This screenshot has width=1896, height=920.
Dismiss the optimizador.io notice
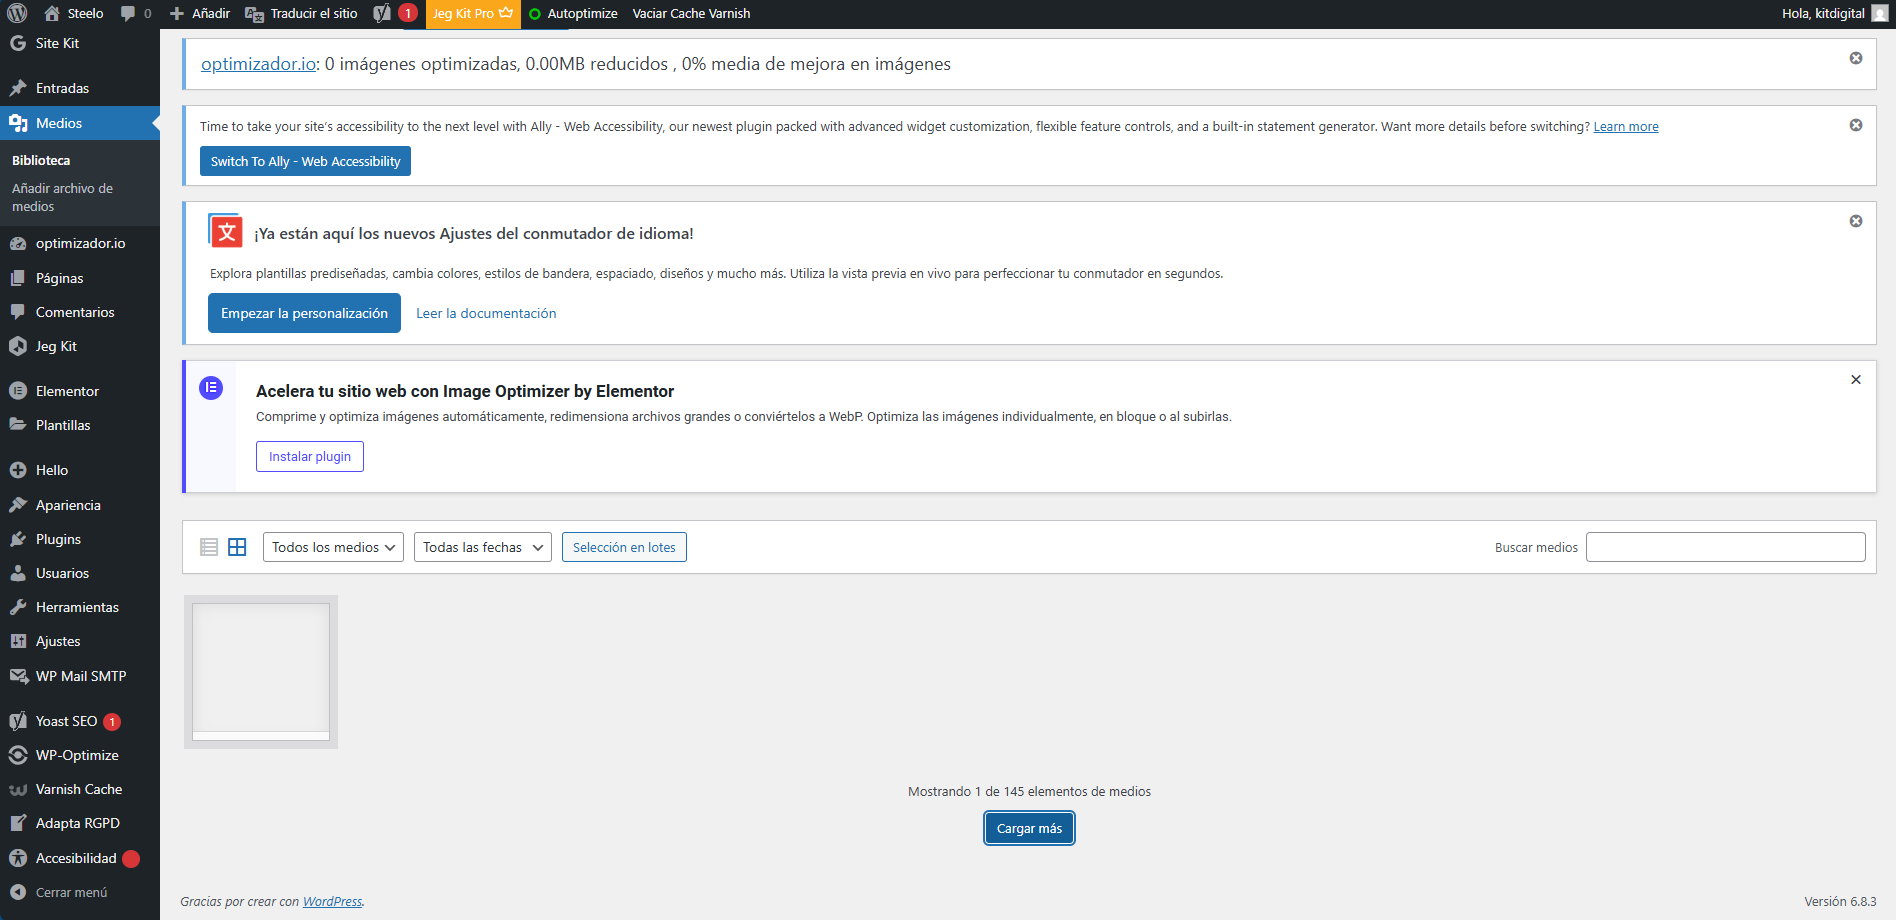tap(1855, 58)
